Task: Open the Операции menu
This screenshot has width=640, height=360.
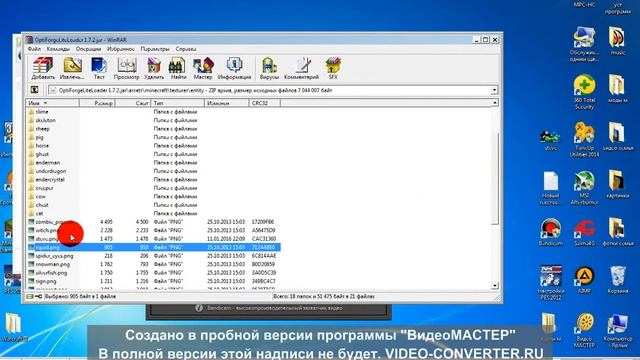Action: click(x=88, y=49)
